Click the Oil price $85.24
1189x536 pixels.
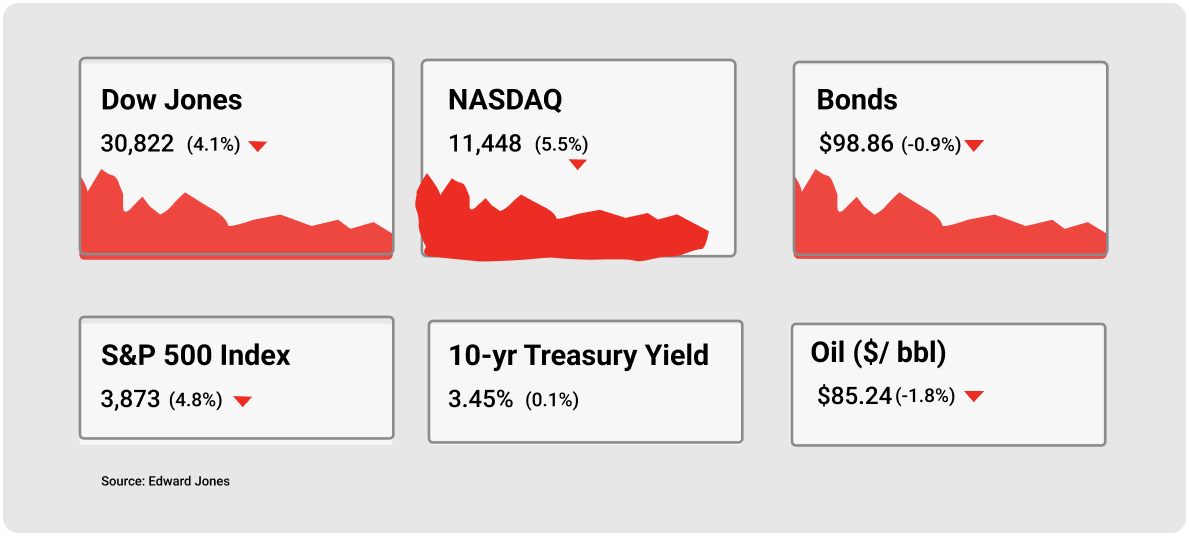click(x=855, y=395)
